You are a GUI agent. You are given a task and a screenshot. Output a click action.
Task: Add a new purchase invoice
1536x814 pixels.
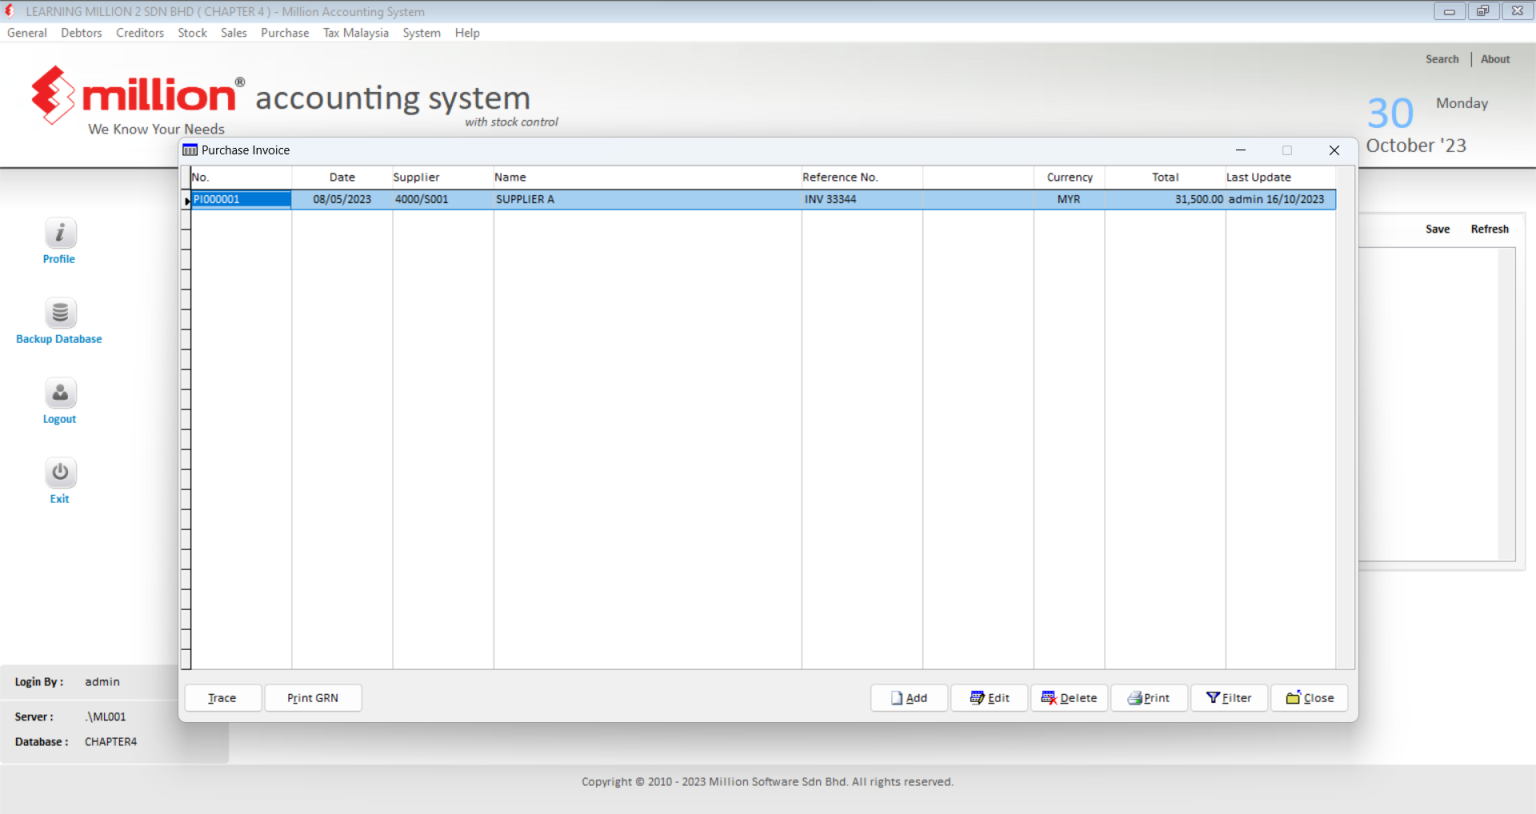(x=908, y=697)
